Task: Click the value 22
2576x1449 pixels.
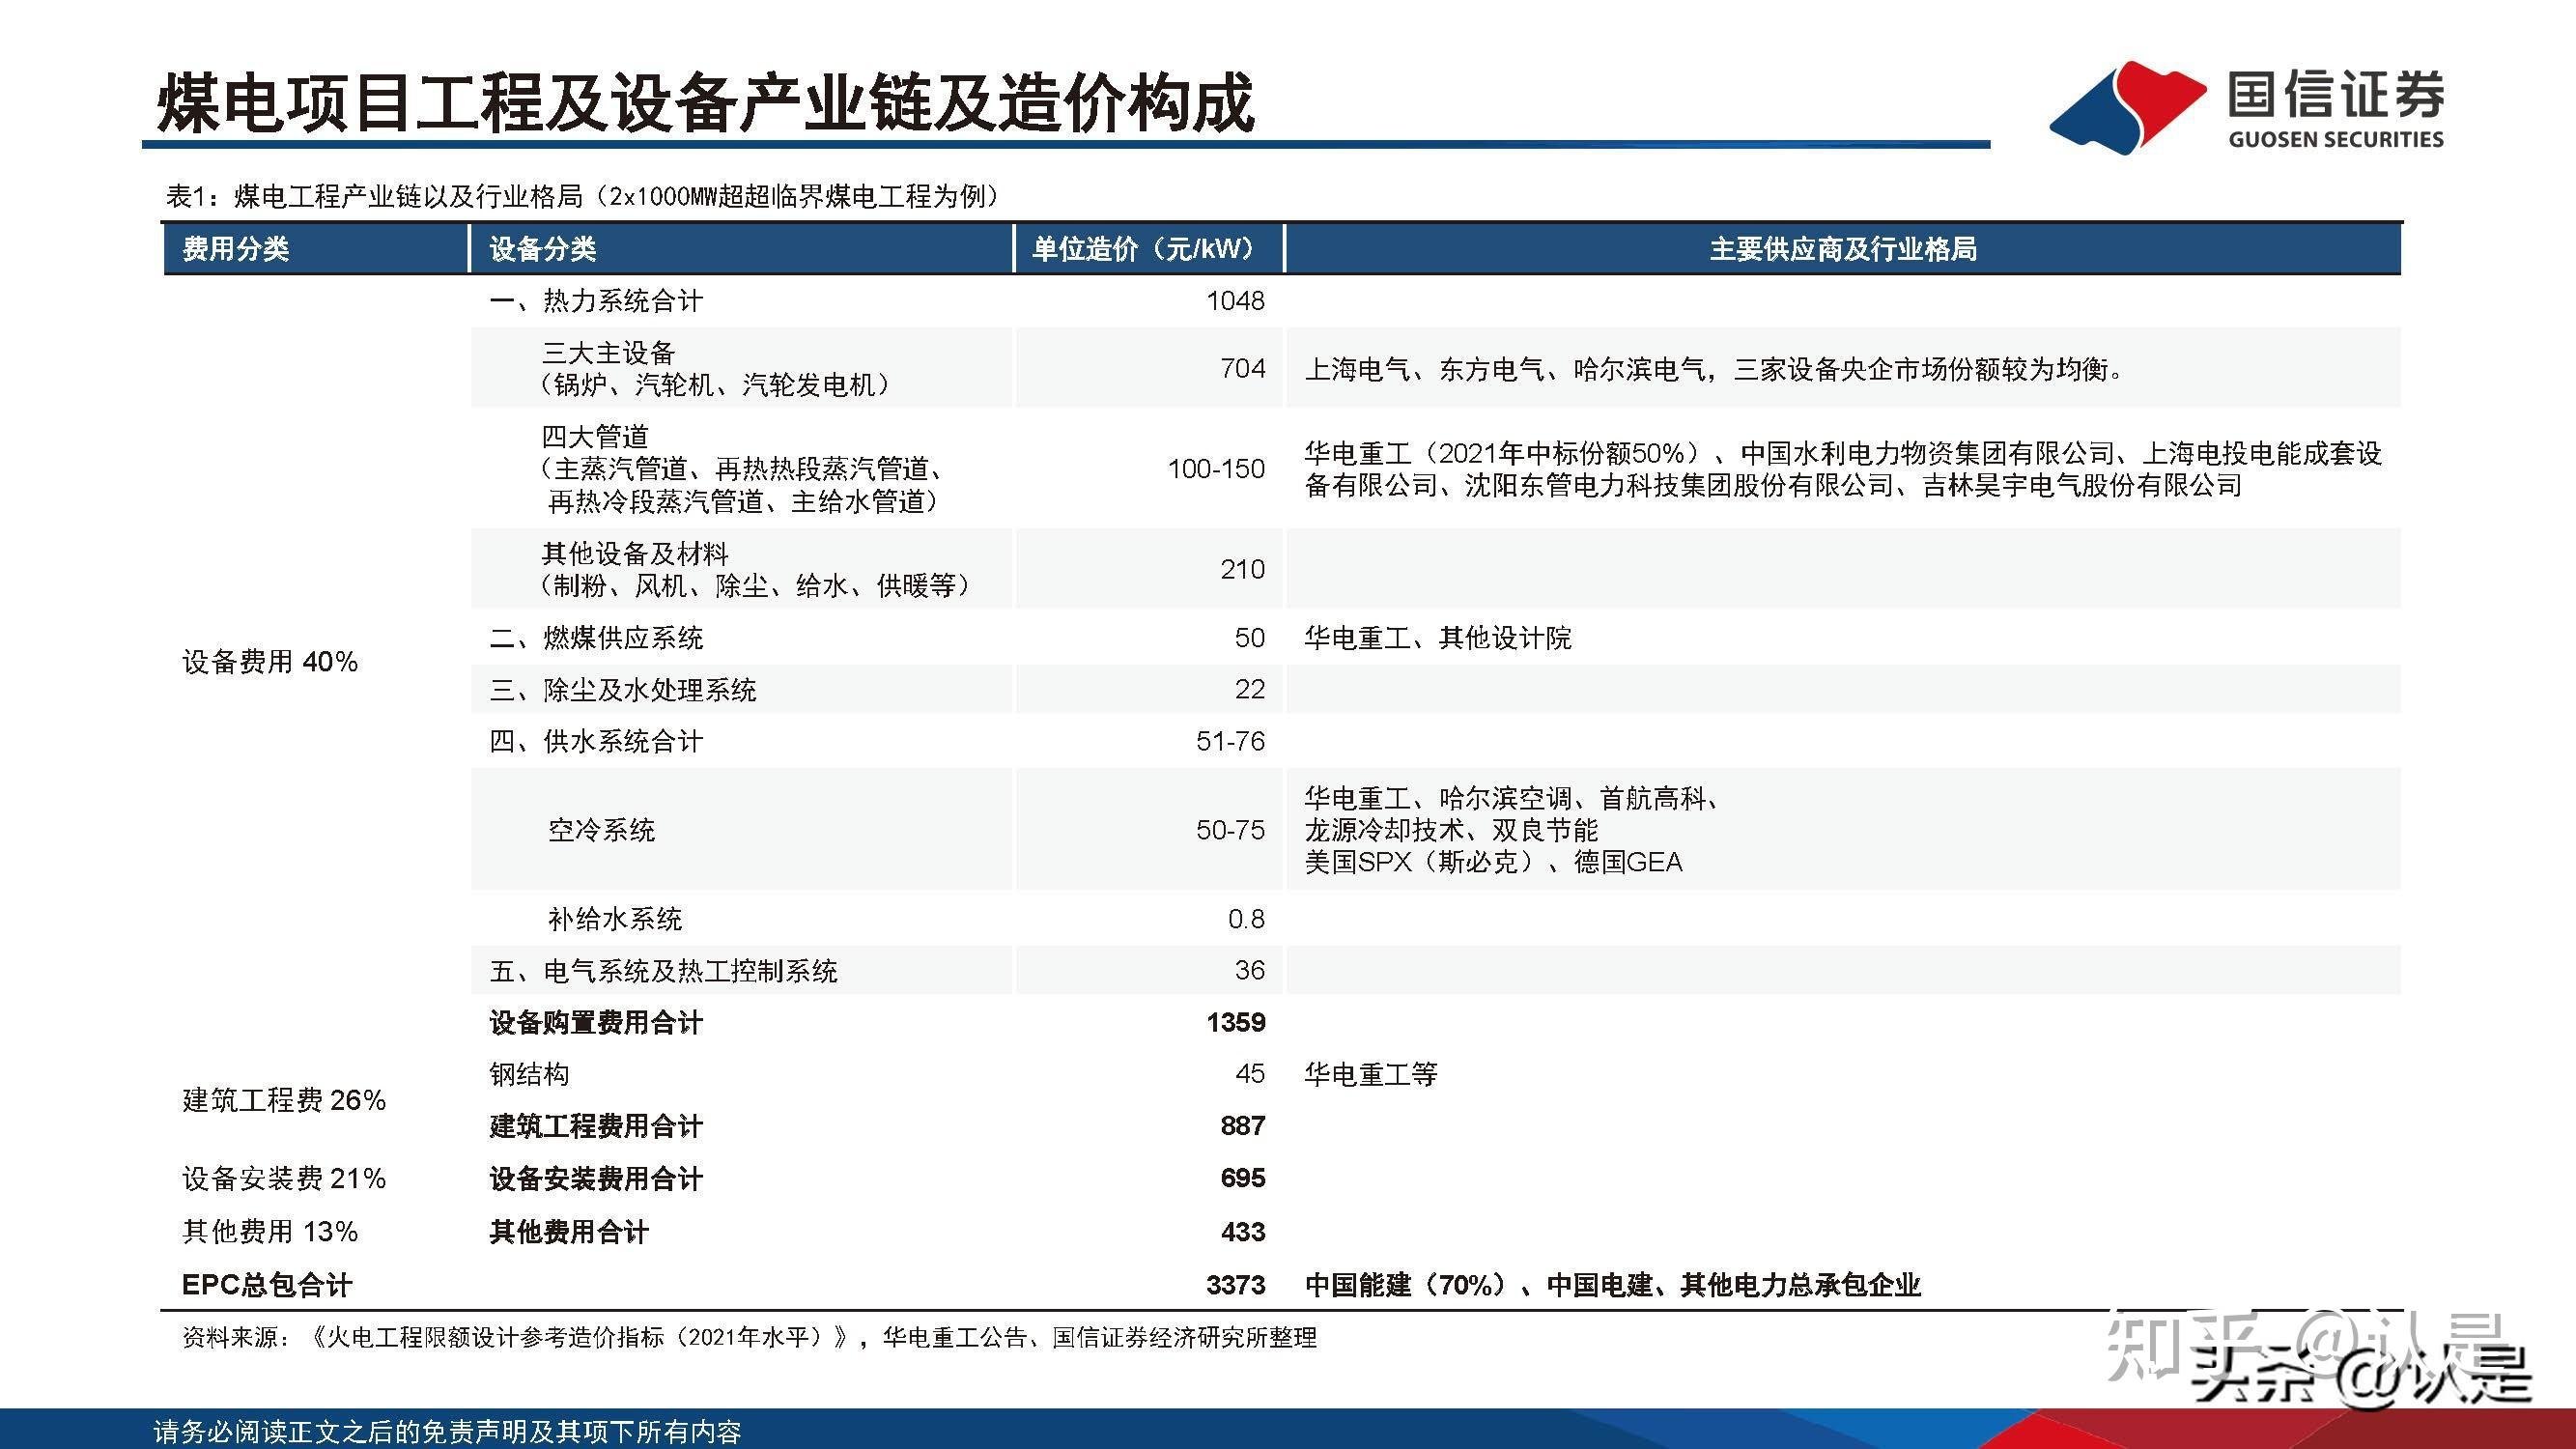Action: (1249, 689)
